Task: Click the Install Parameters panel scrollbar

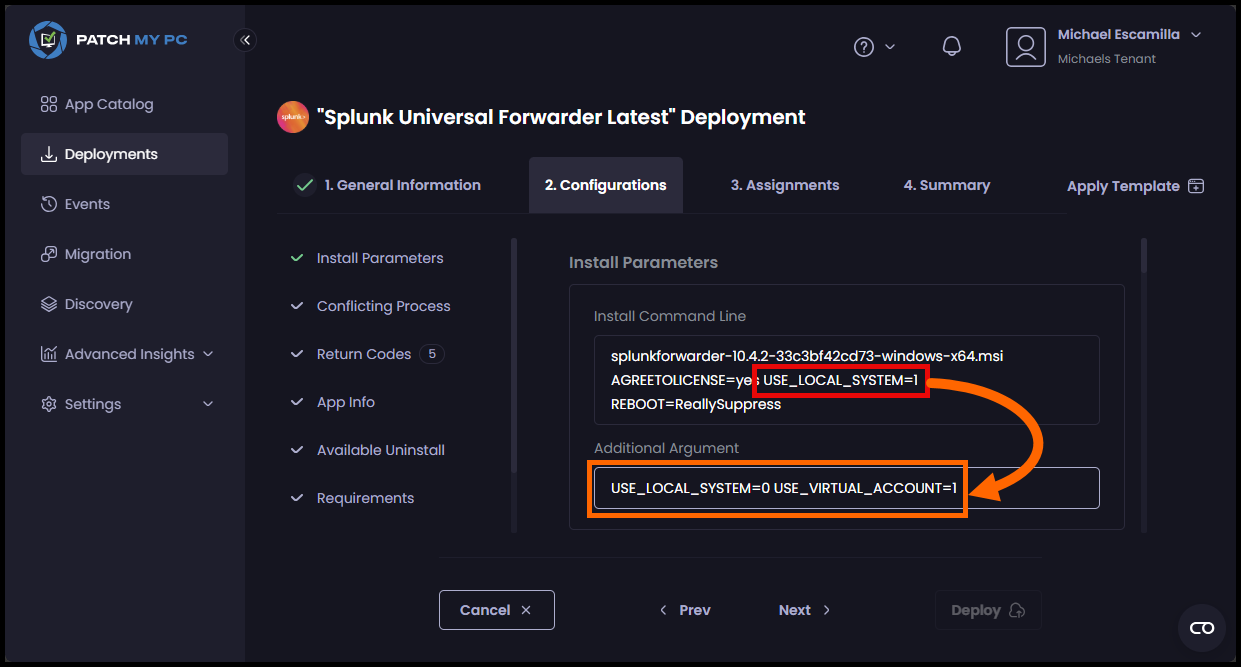Action: 1144,255
